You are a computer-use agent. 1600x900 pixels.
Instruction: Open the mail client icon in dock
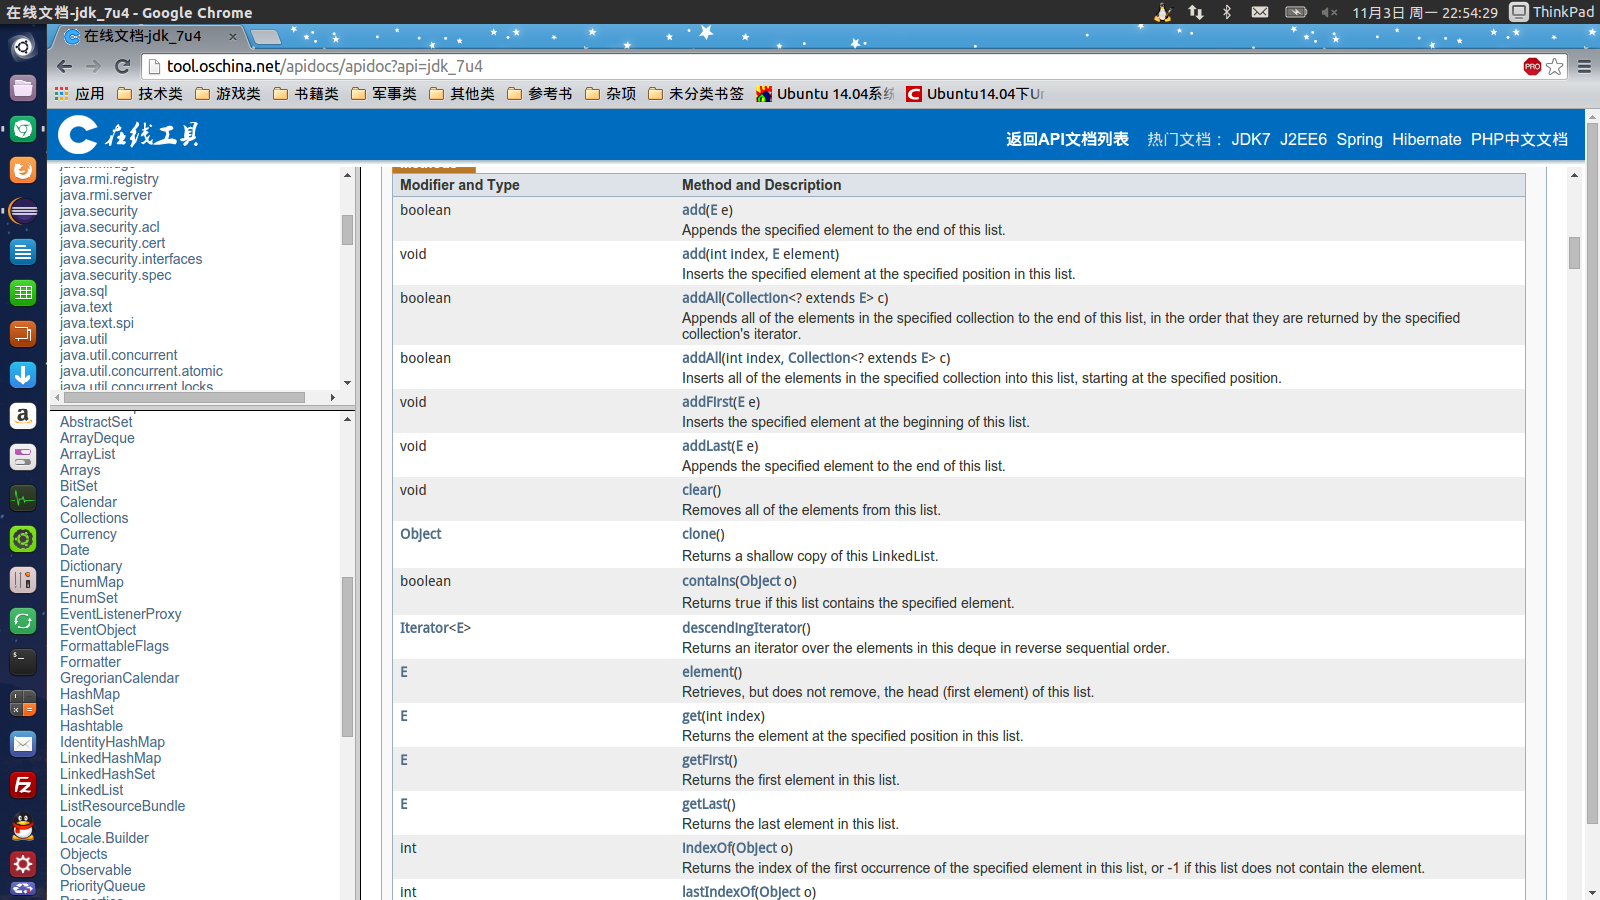point(23,744)
